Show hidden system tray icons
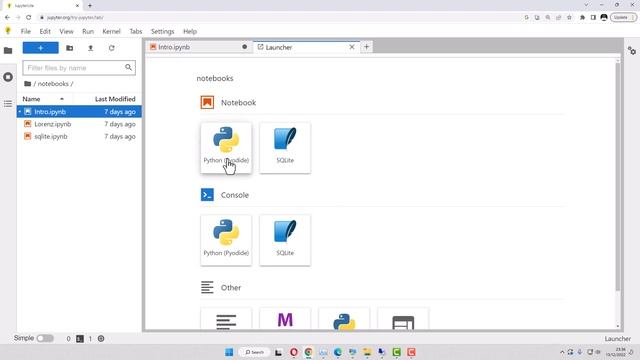This screenshot has width=640, height=360. (x=562, y=352)
